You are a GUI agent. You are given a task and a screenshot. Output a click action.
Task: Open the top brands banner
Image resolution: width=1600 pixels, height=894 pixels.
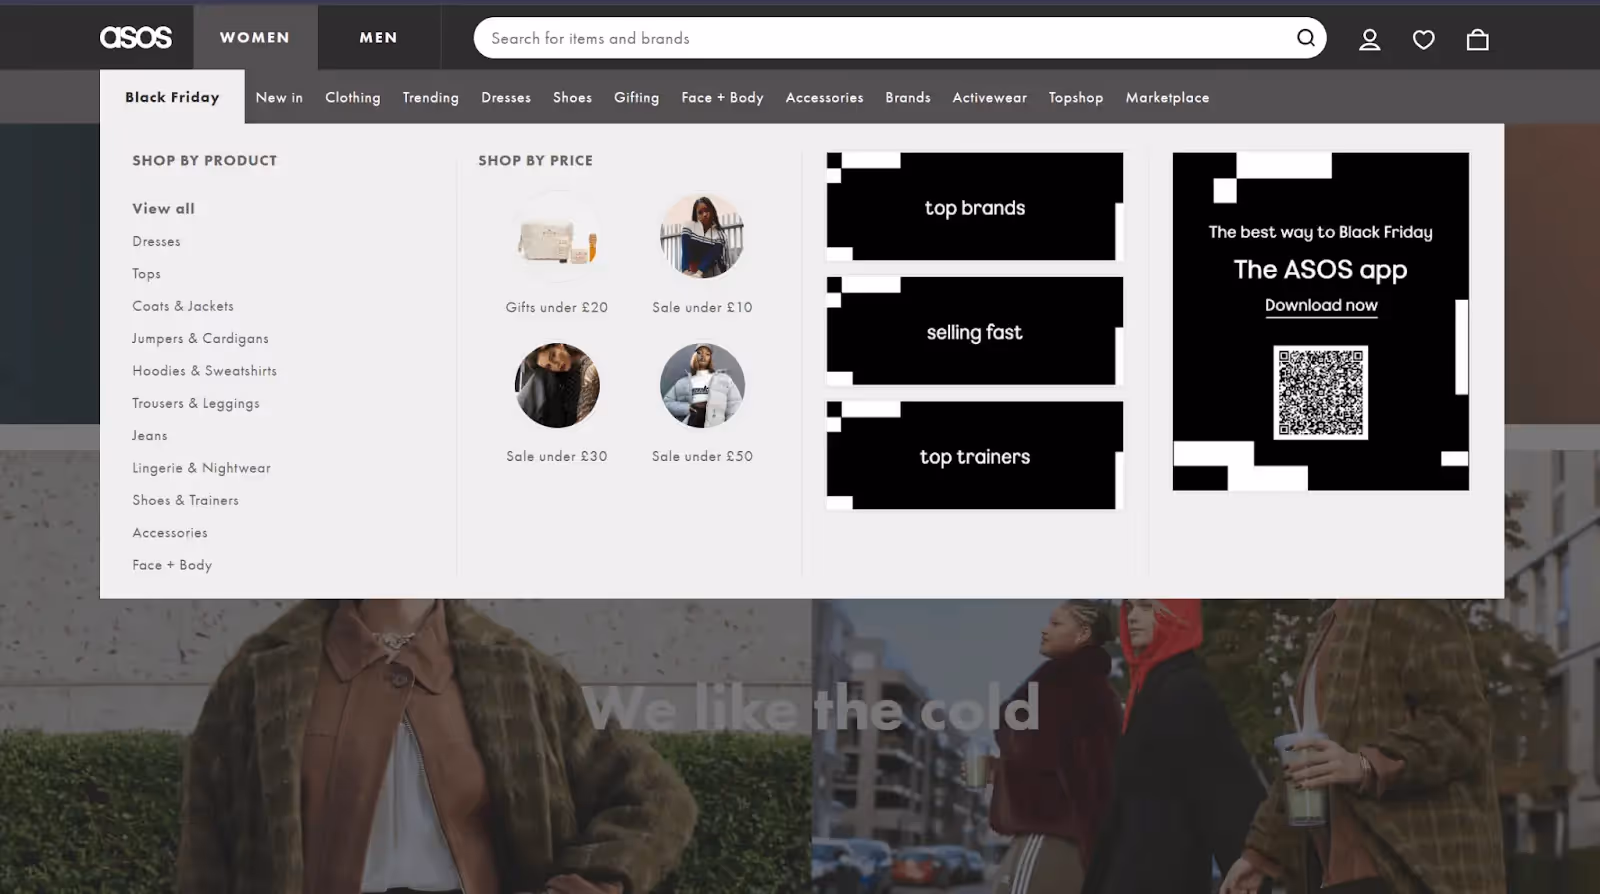[x=975, y=207]
